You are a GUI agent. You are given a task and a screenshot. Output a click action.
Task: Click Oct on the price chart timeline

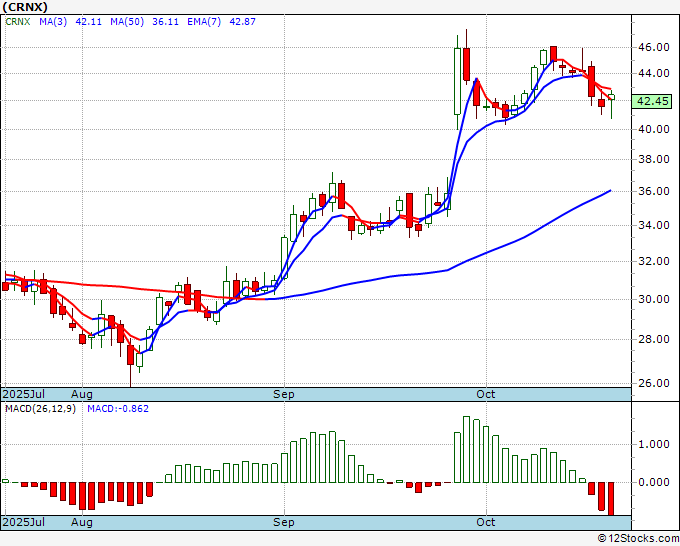[486, 394]
